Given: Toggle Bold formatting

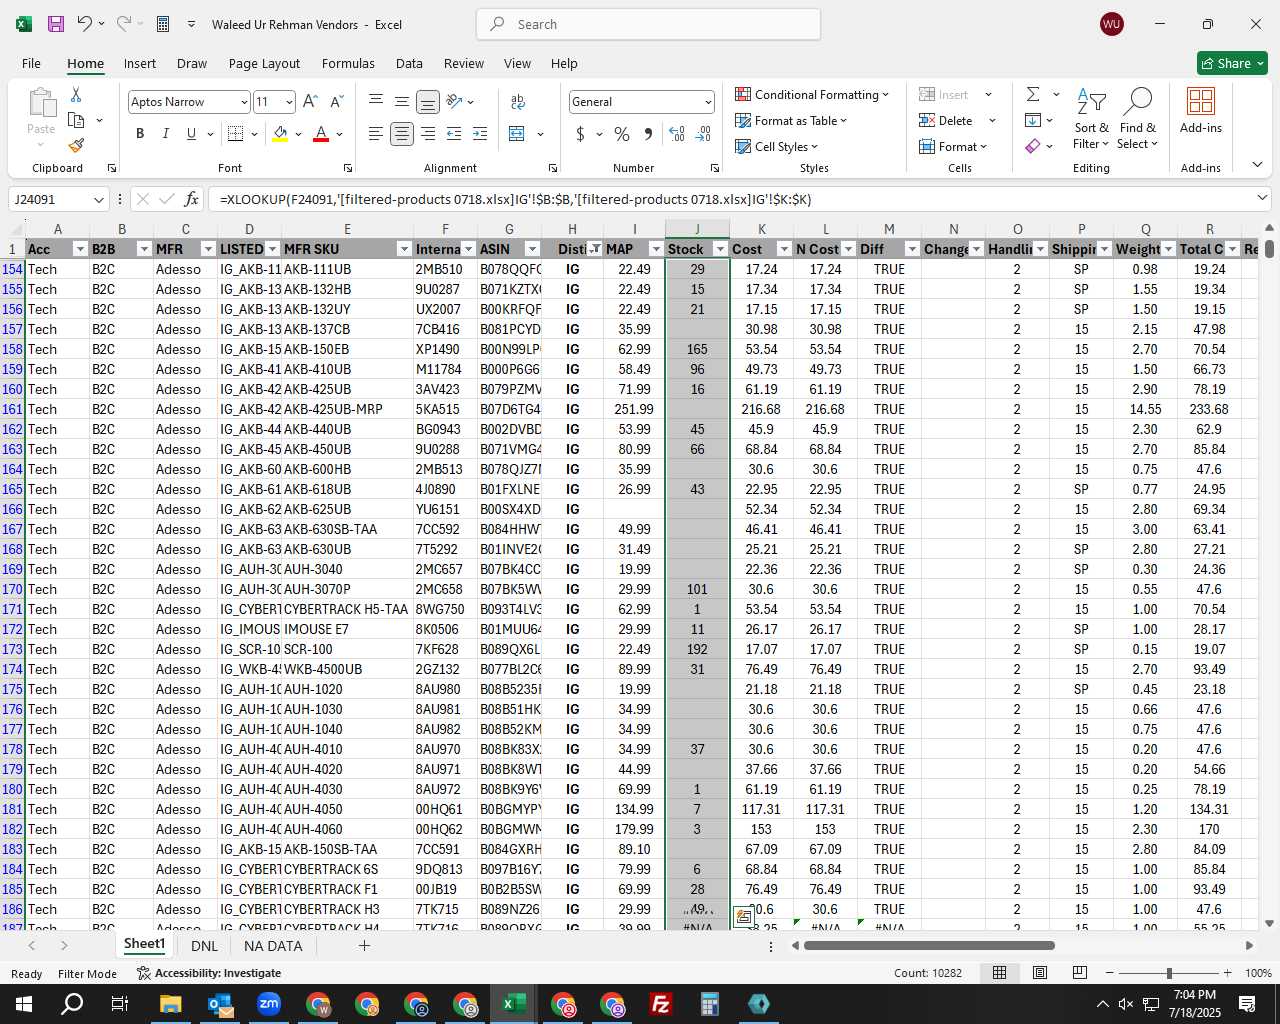Looking at the screenshot, I should 140,134.
